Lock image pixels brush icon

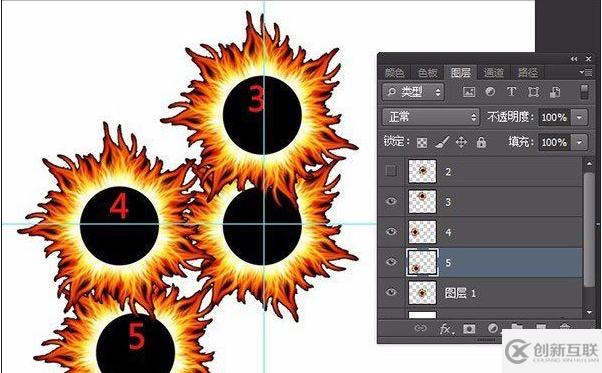(442, 142)
